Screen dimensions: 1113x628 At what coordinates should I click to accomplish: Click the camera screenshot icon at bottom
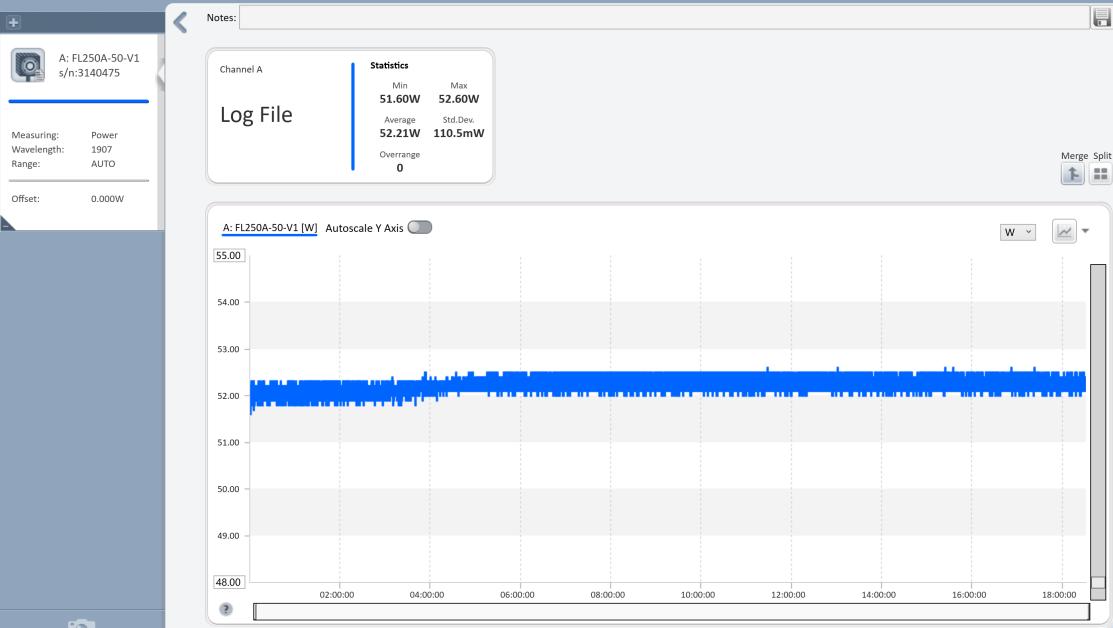click(82, 623)
